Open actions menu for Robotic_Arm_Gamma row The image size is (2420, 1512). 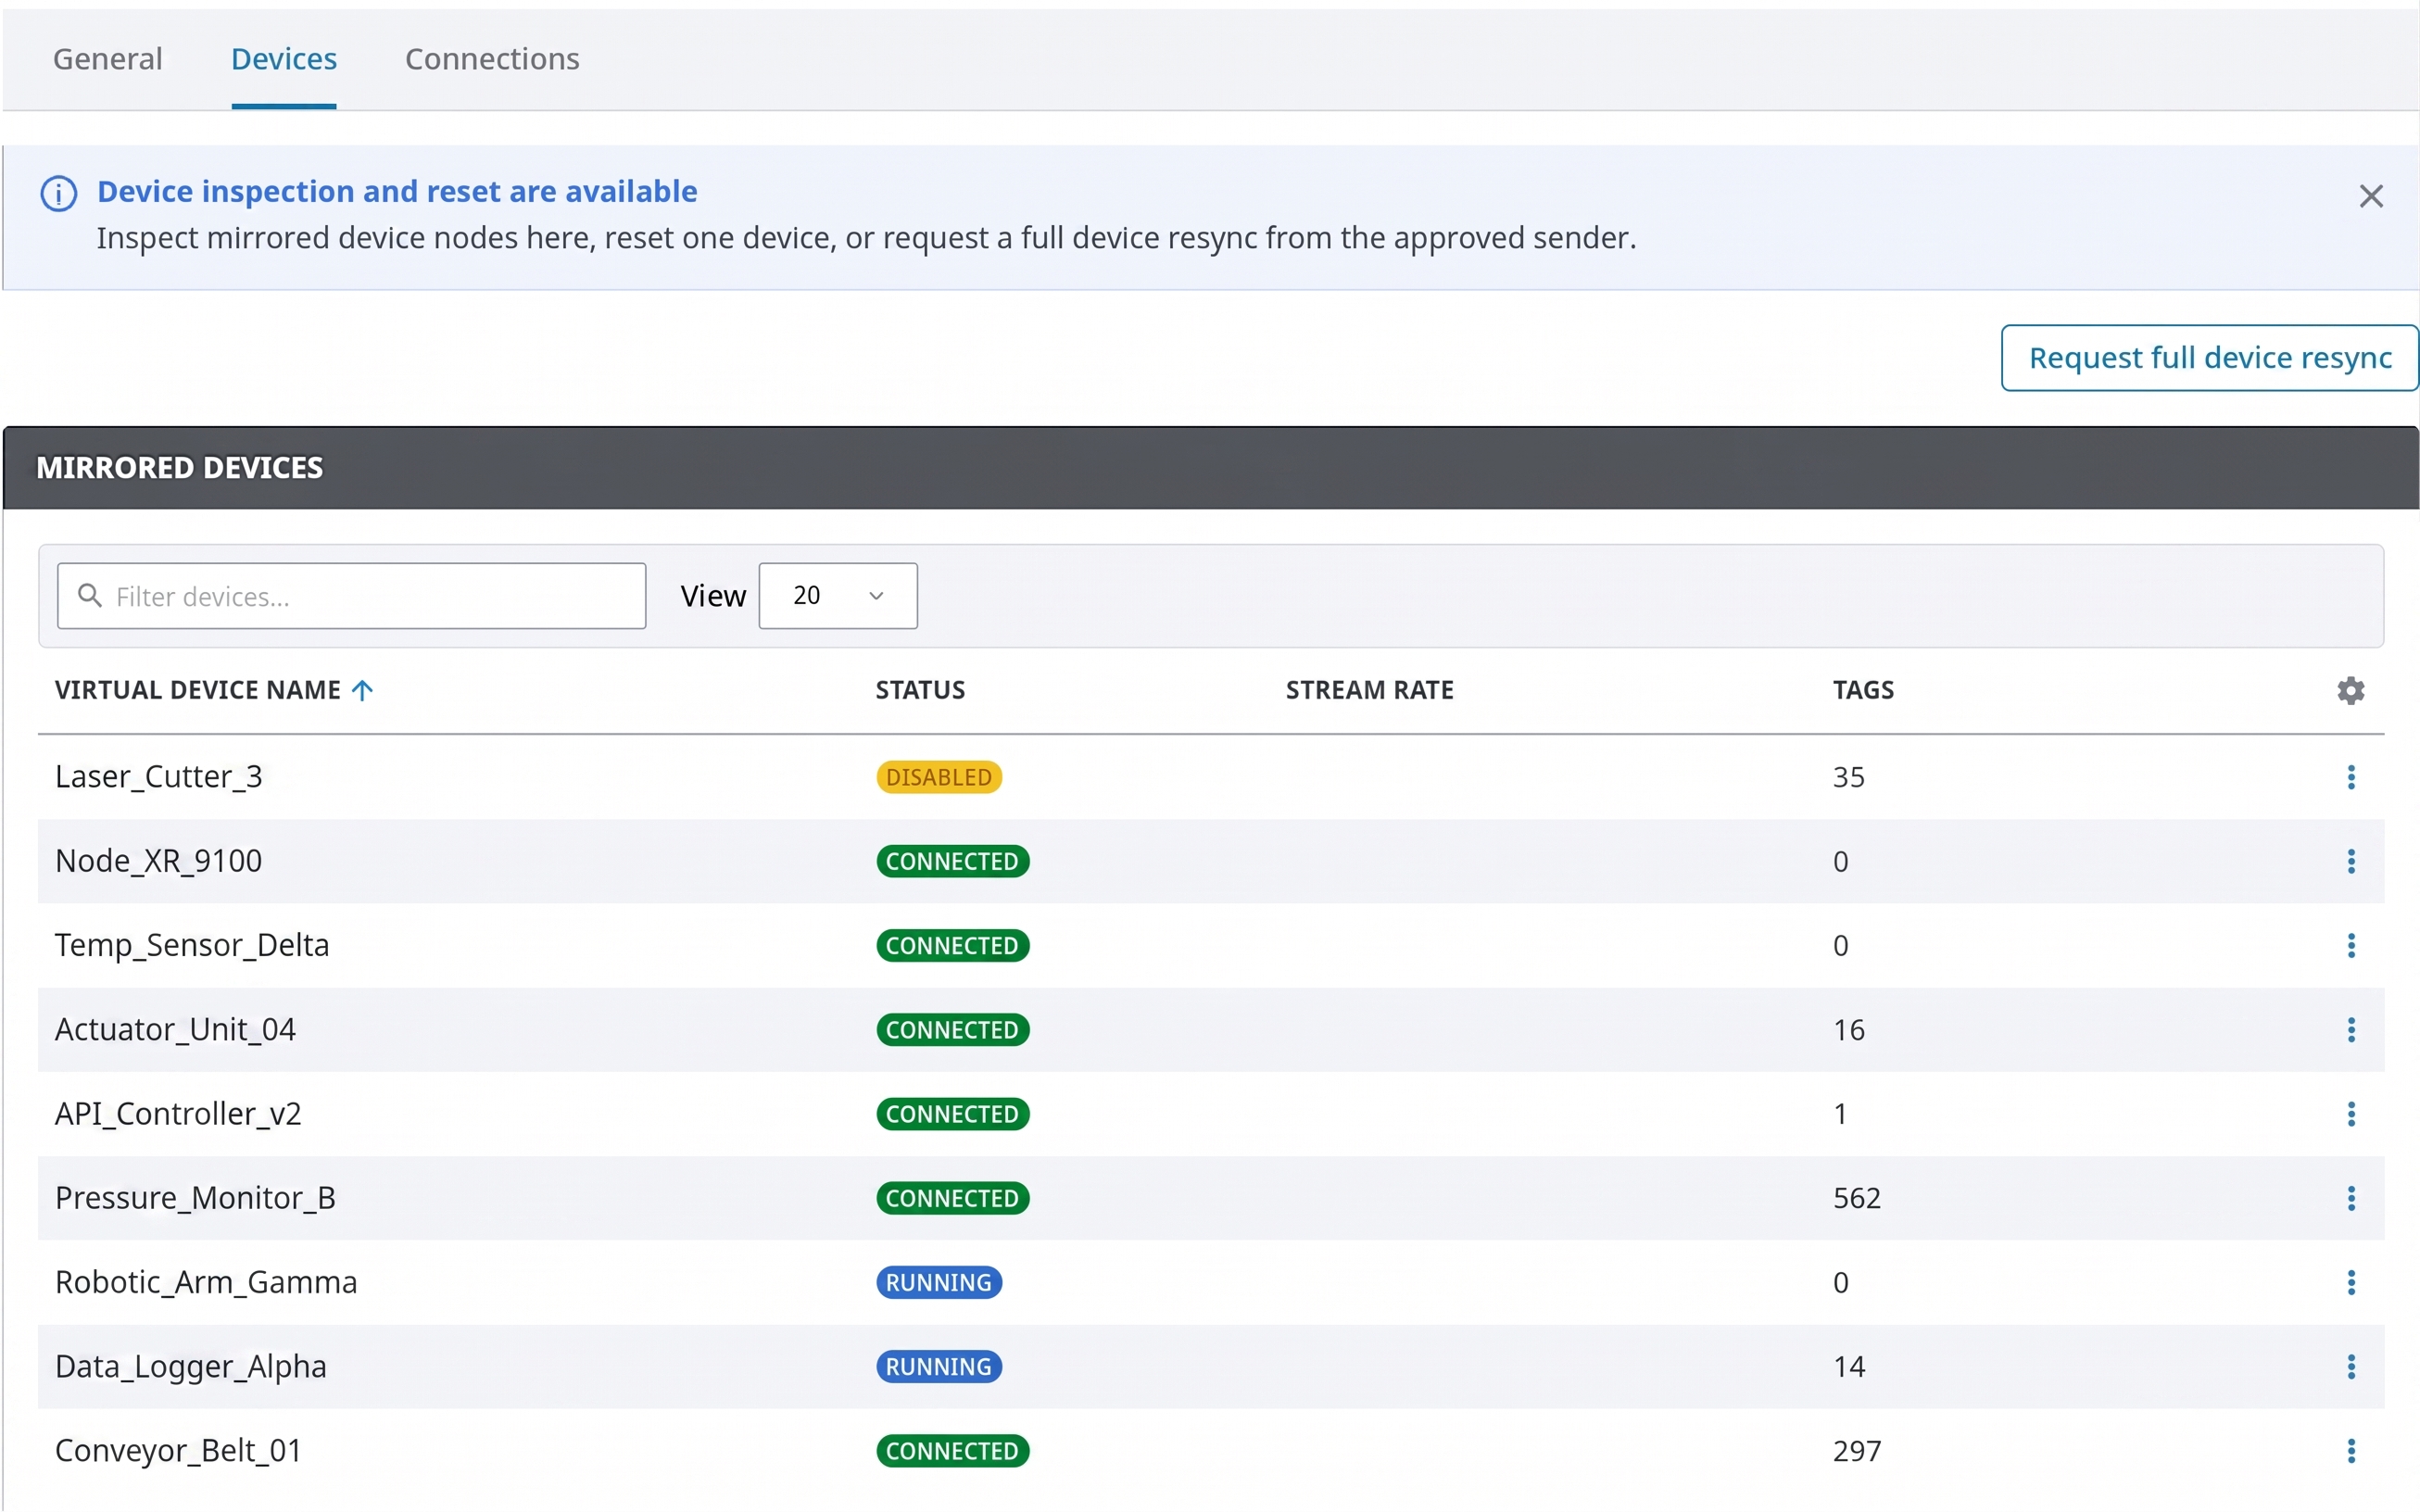(2350, 1282)
